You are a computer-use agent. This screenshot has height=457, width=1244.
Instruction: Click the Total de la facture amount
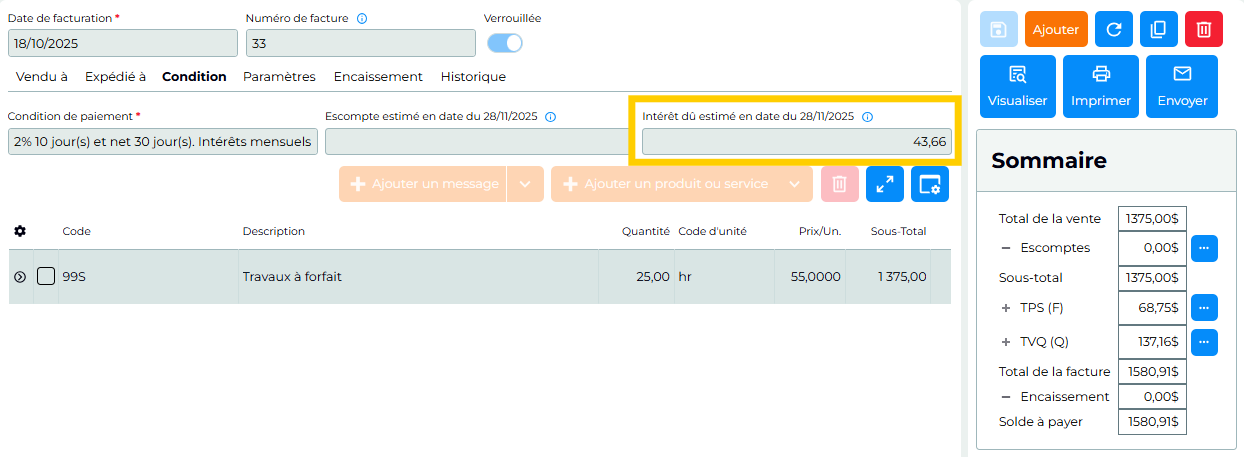[1152, 372]
